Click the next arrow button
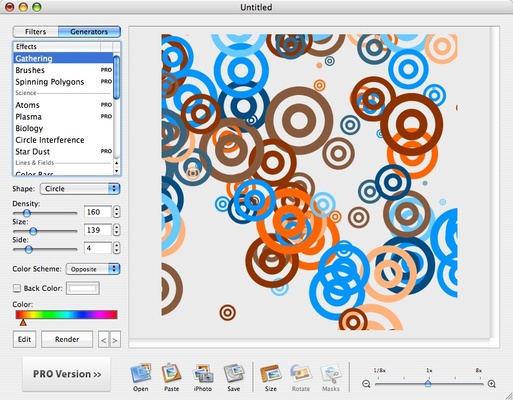Screen dimensions: 513x400 point(115,340)
